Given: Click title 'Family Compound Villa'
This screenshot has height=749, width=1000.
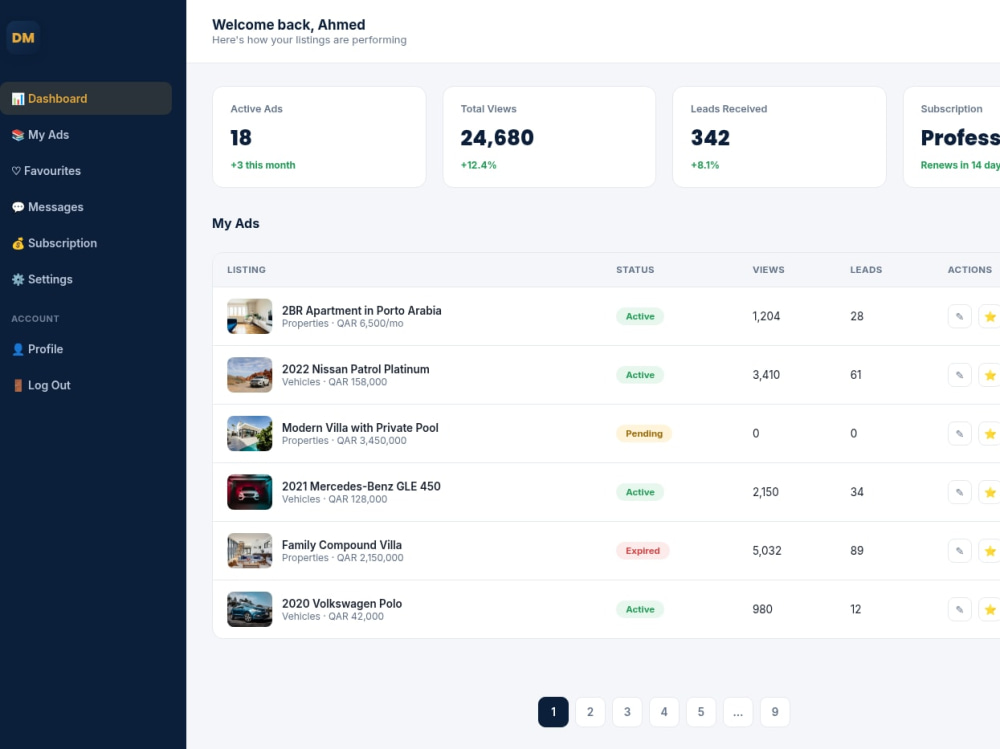Looking at the screenshot, I should [x=342, y=545].
